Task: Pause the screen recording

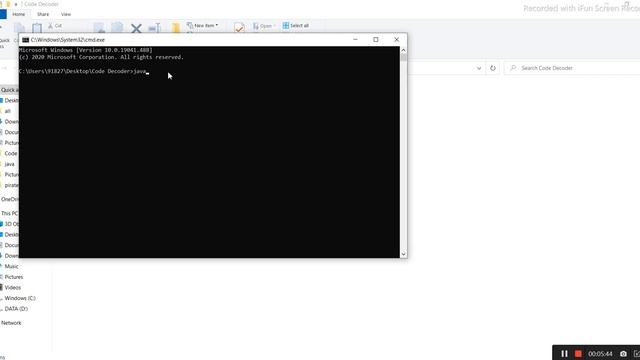Action: click(x=564, y=353)
